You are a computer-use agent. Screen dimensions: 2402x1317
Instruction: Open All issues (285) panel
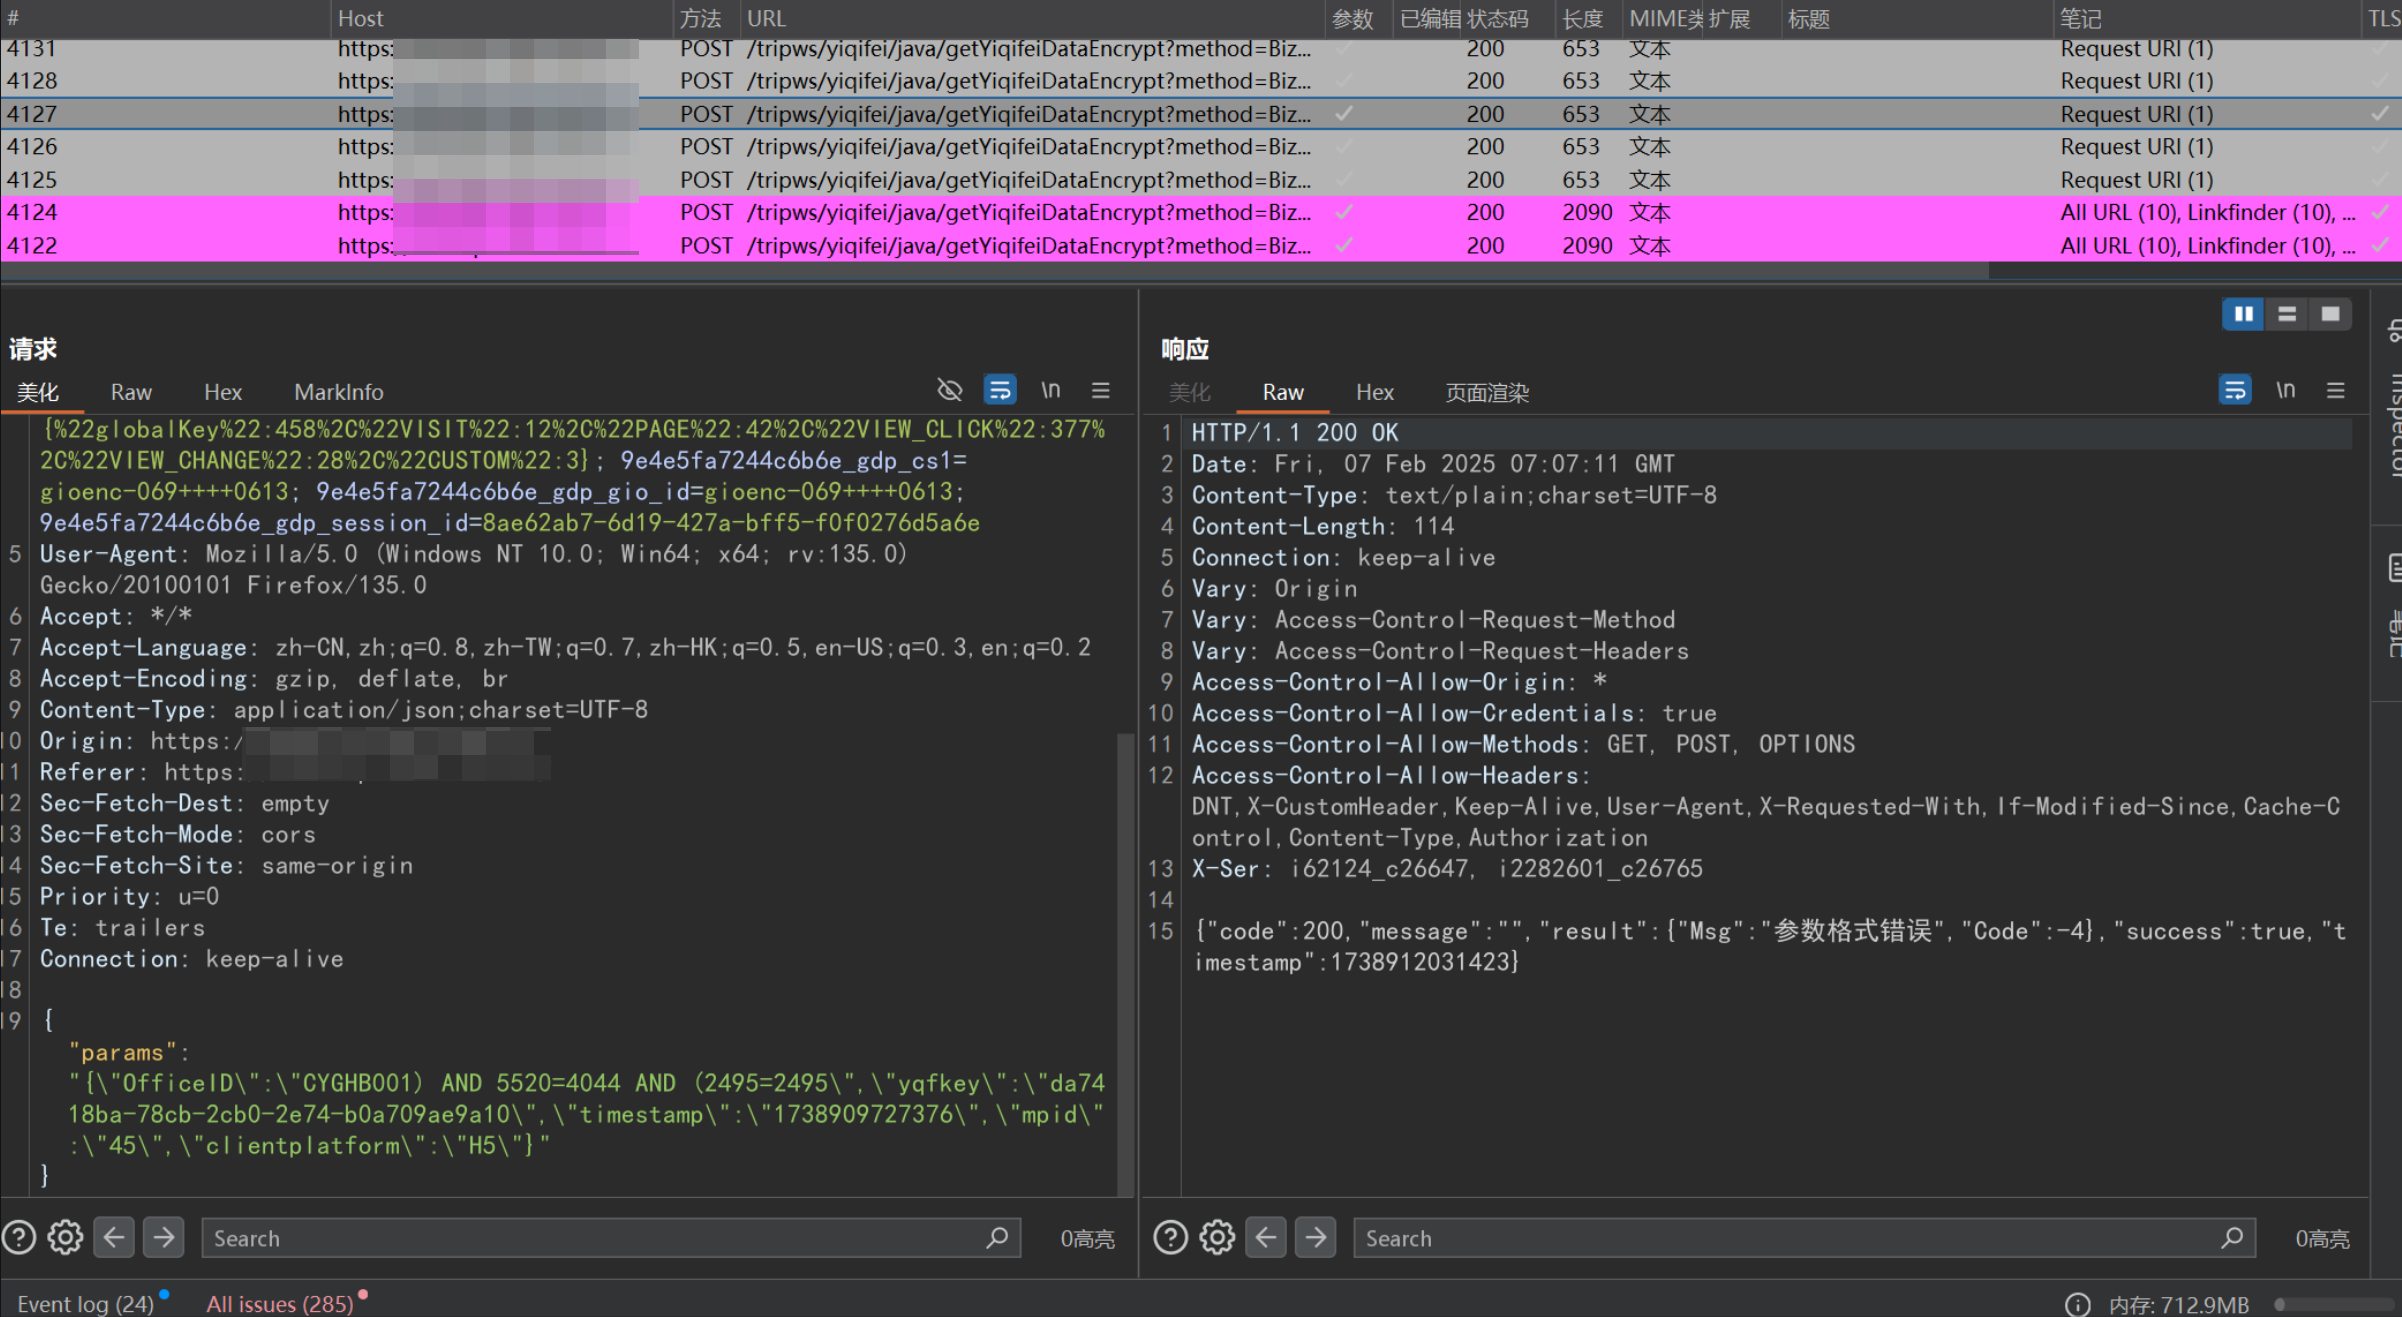click(280, 1304)
